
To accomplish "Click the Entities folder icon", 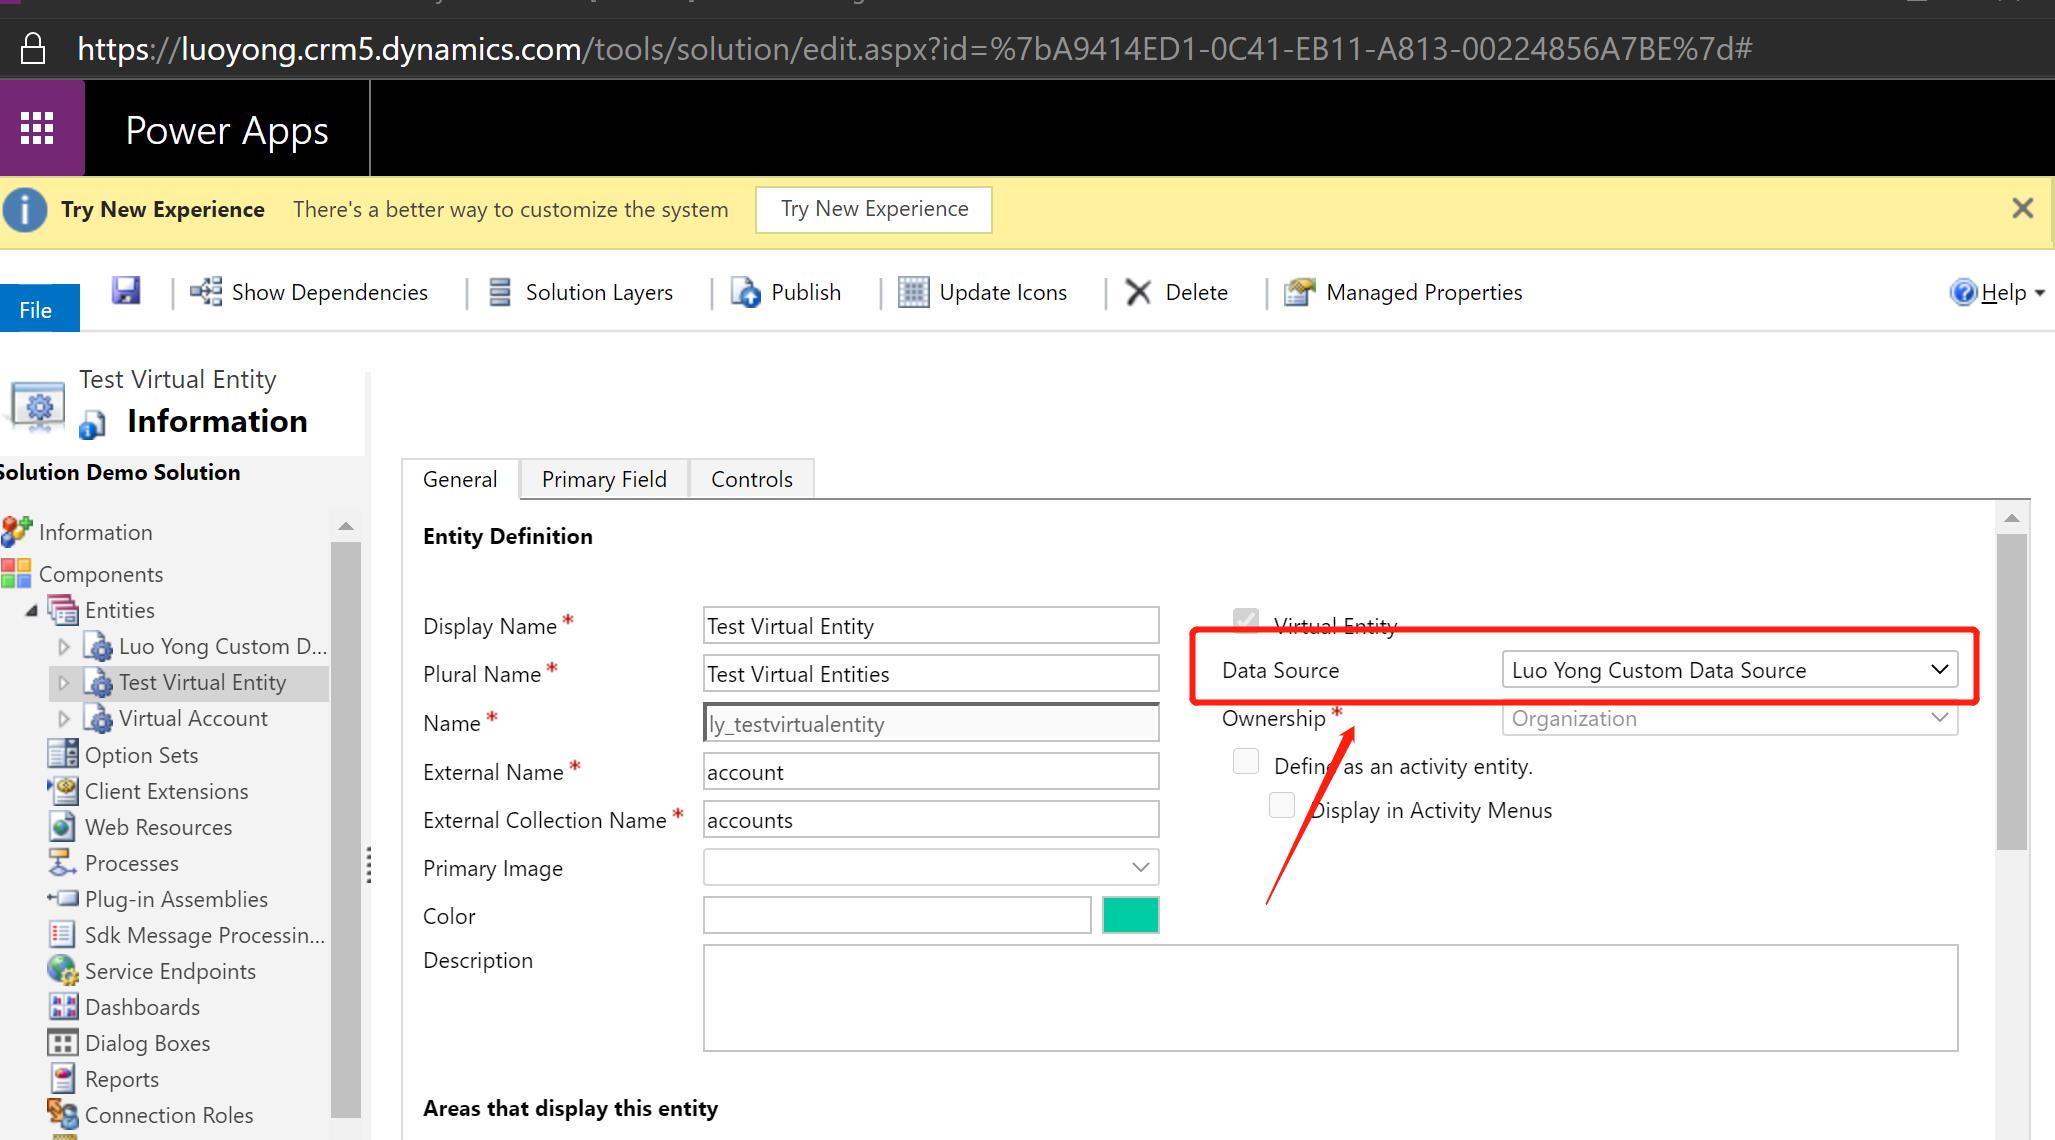I will pyautogui.click(x=63, y=609).
